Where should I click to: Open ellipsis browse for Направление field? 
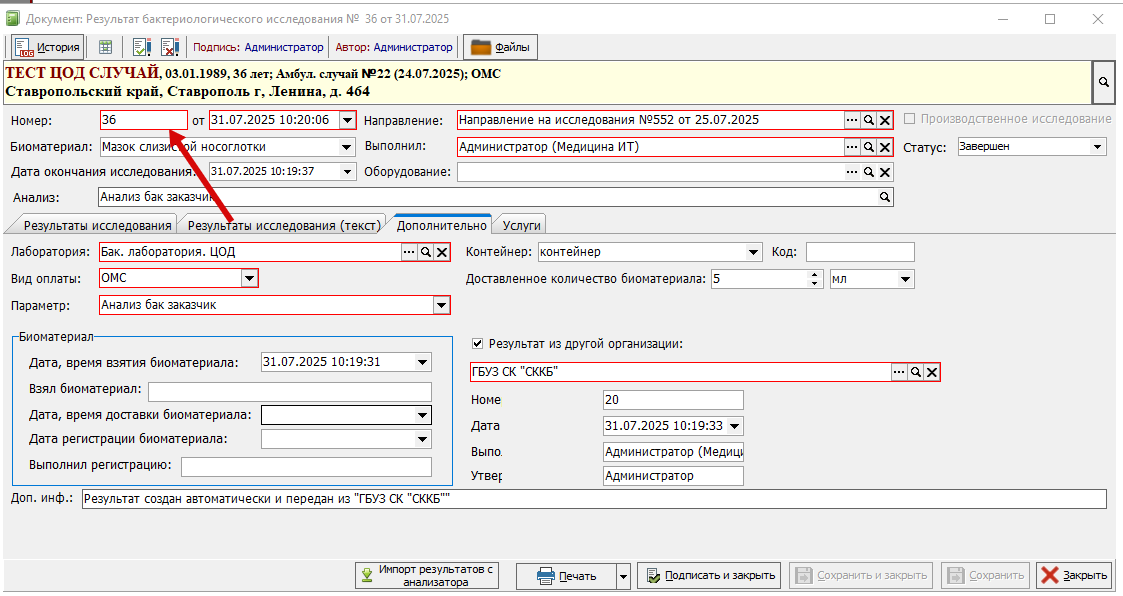[x=852, y=120]
